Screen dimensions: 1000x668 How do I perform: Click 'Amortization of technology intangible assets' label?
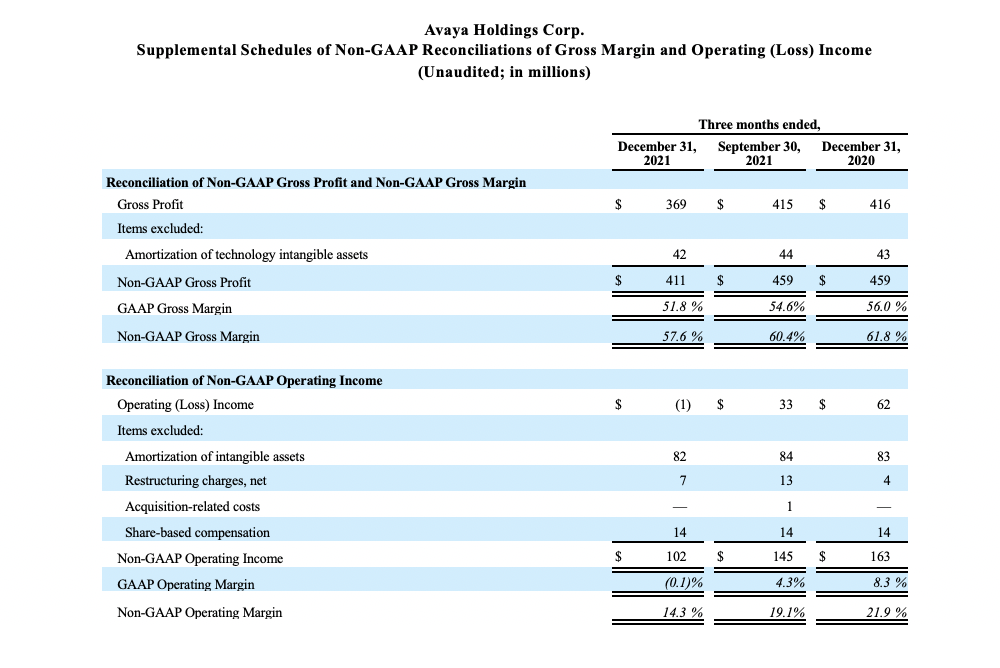click(x=246, y=255)
